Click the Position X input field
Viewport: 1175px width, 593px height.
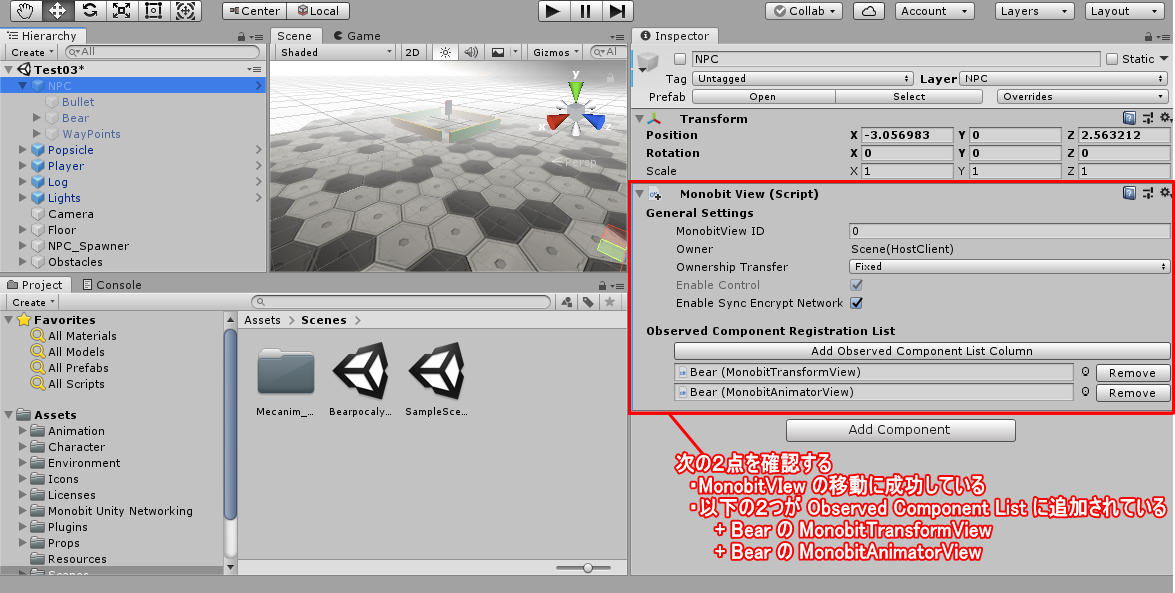[907, 135]
